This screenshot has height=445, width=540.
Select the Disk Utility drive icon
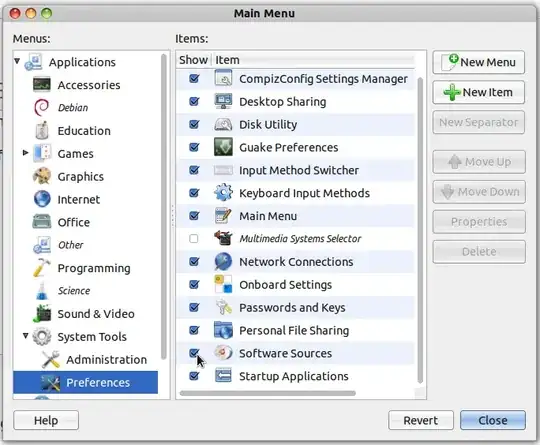(x=223, y=124)
